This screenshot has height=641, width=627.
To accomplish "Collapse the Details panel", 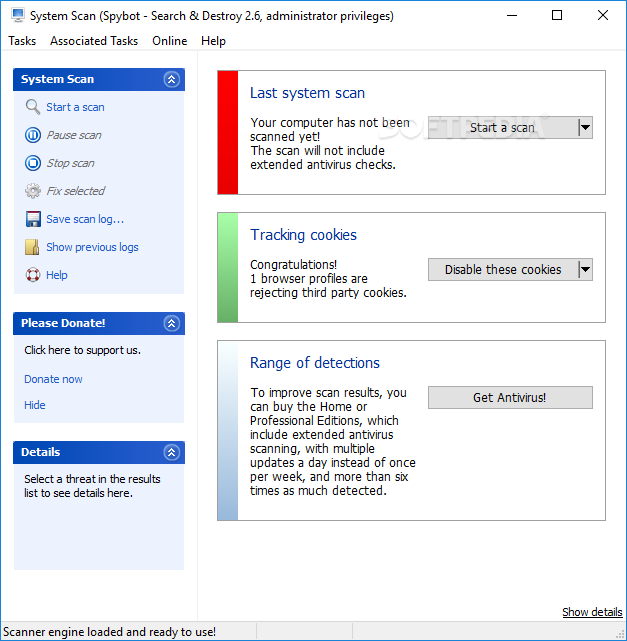I will [171, 452].
